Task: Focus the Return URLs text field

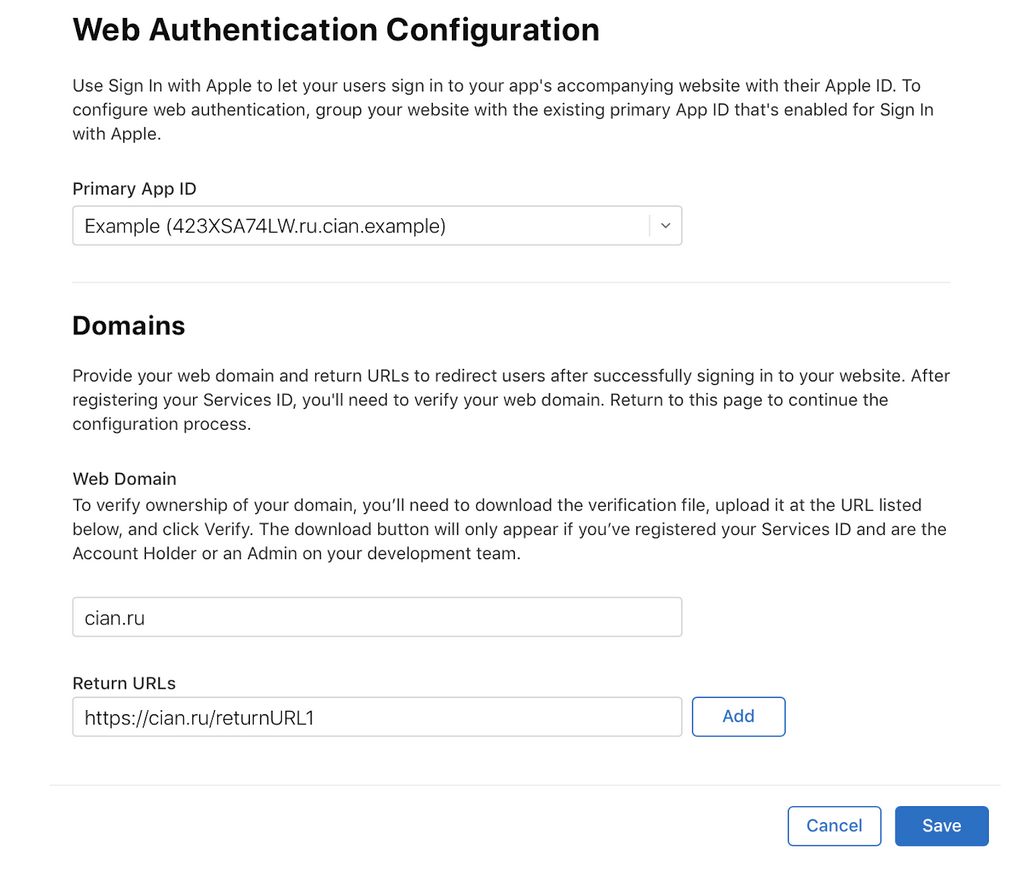Action: [376, 717]
